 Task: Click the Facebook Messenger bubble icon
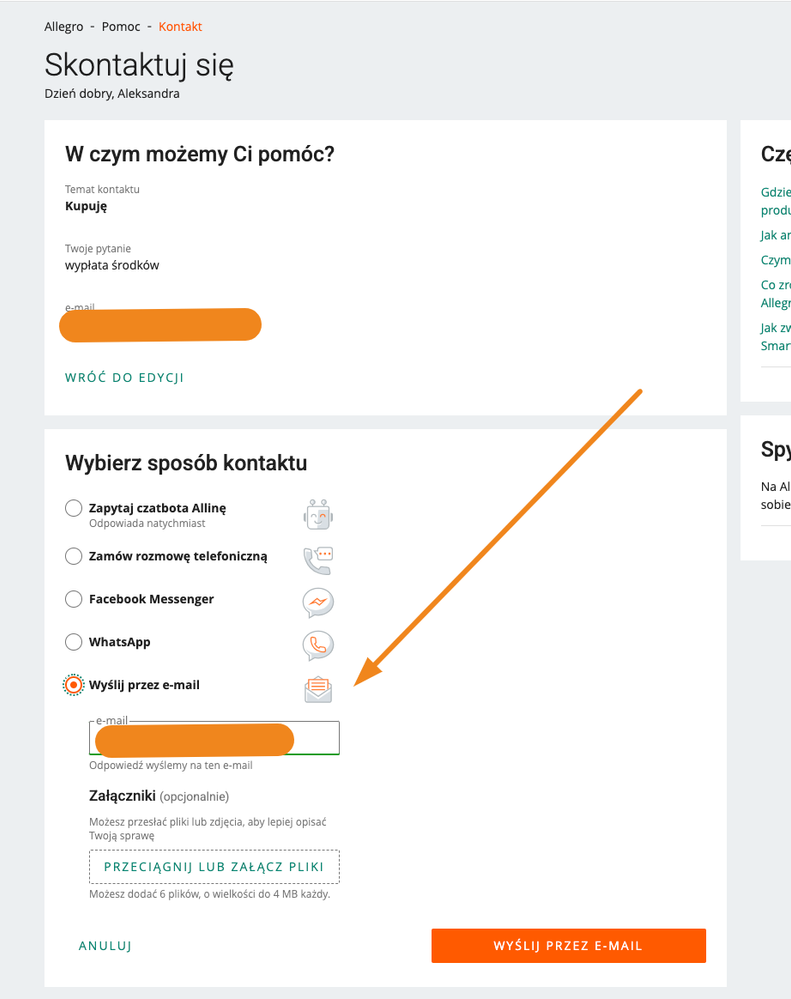(318, 603)
